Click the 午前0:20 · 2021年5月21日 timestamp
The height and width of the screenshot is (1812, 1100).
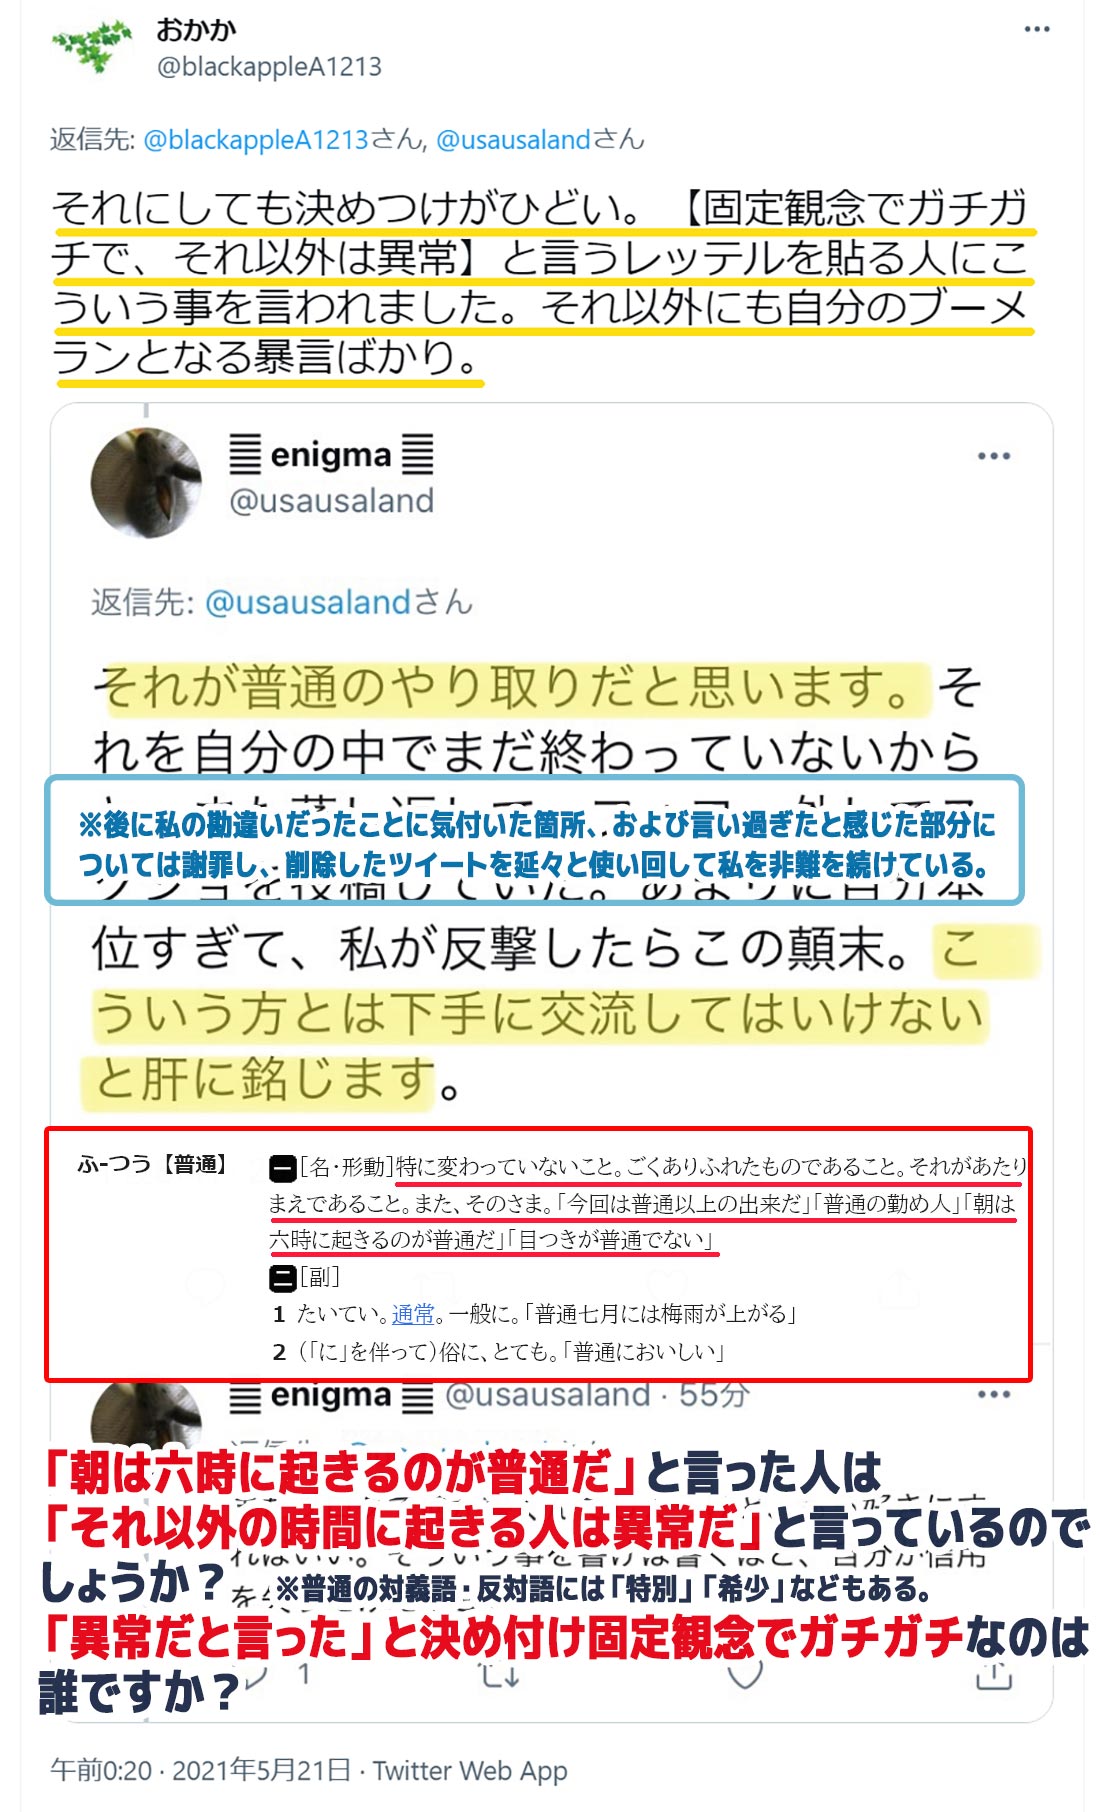pyautogui.click(x=200, y=1771)
